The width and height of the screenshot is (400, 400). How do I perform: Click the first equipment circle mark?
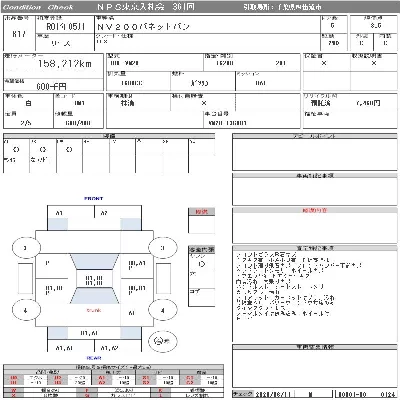click(x=16, y=150)
